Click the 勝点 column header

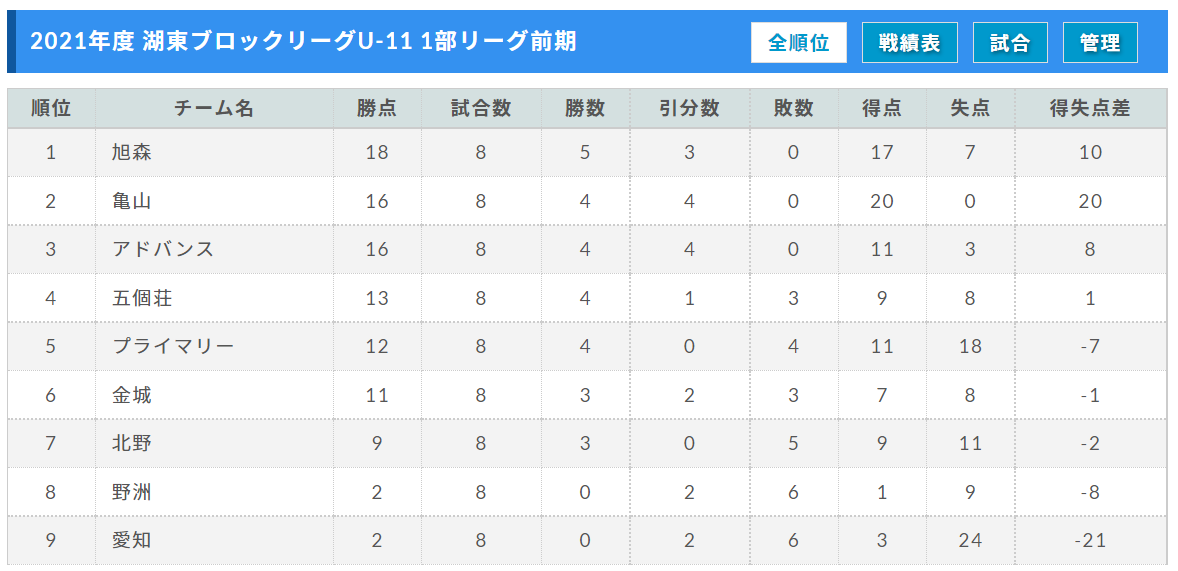point(377,109)
